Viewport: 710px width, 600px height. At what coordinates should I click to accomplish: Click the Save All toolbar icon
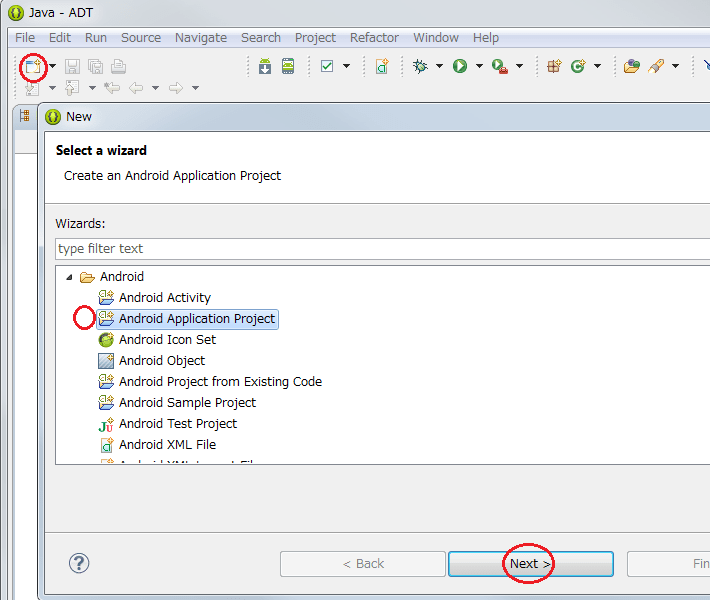click(96, 67)
